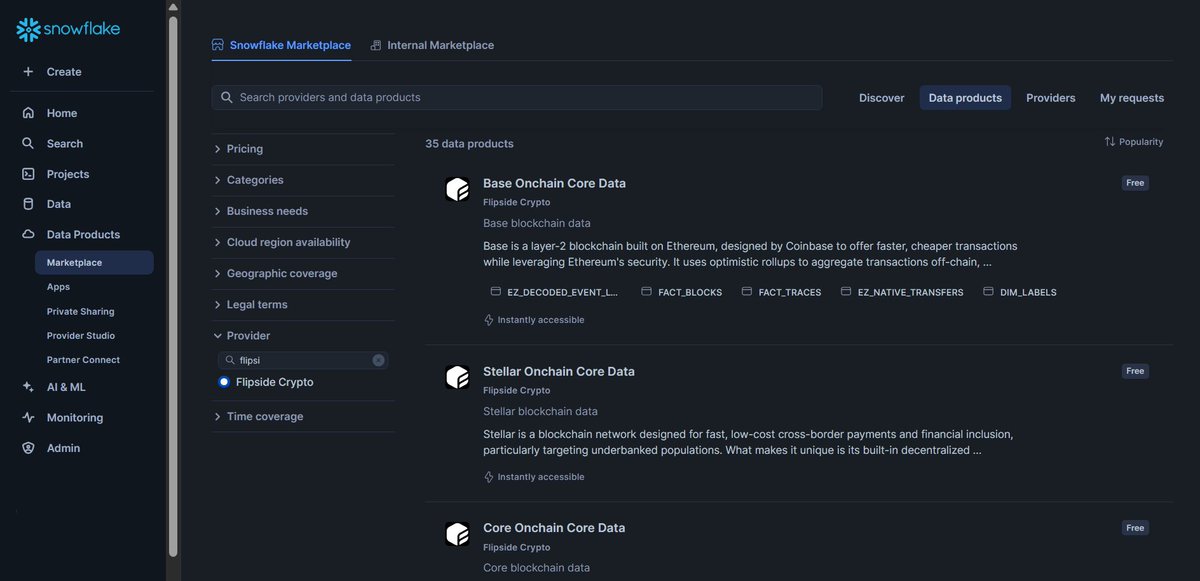
Task: Open My requests view
Action: point(1132,98)
